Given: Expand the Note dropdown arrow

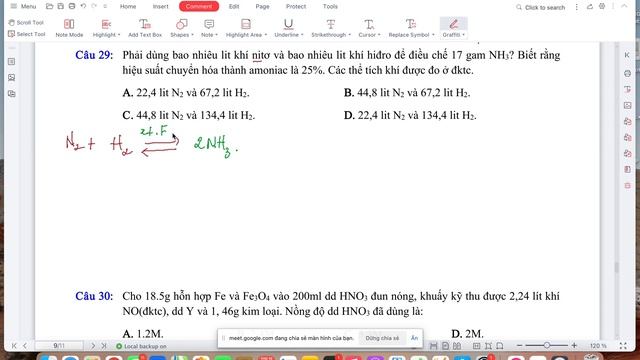Looking at the screenshot, I should pyautogui.click(x=217, y=35).
